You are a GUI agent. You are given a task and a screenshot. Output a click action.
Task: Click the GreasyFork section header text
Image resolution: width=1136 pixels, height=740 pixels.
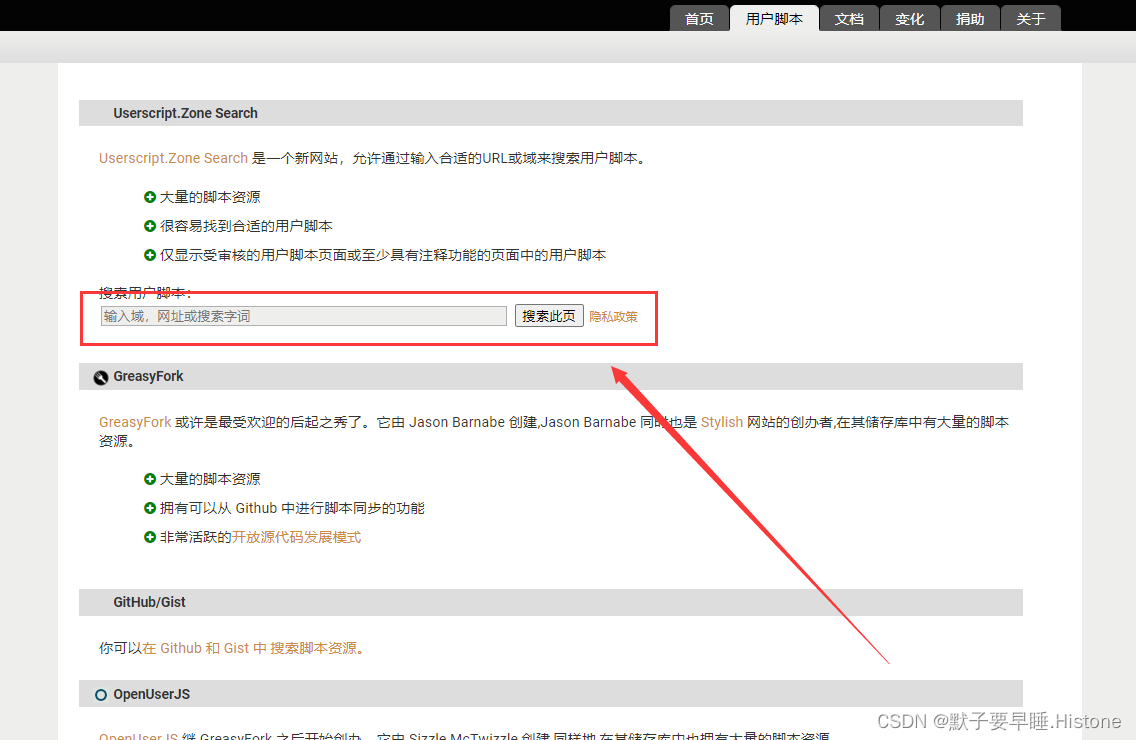click(x=149, y=376)
